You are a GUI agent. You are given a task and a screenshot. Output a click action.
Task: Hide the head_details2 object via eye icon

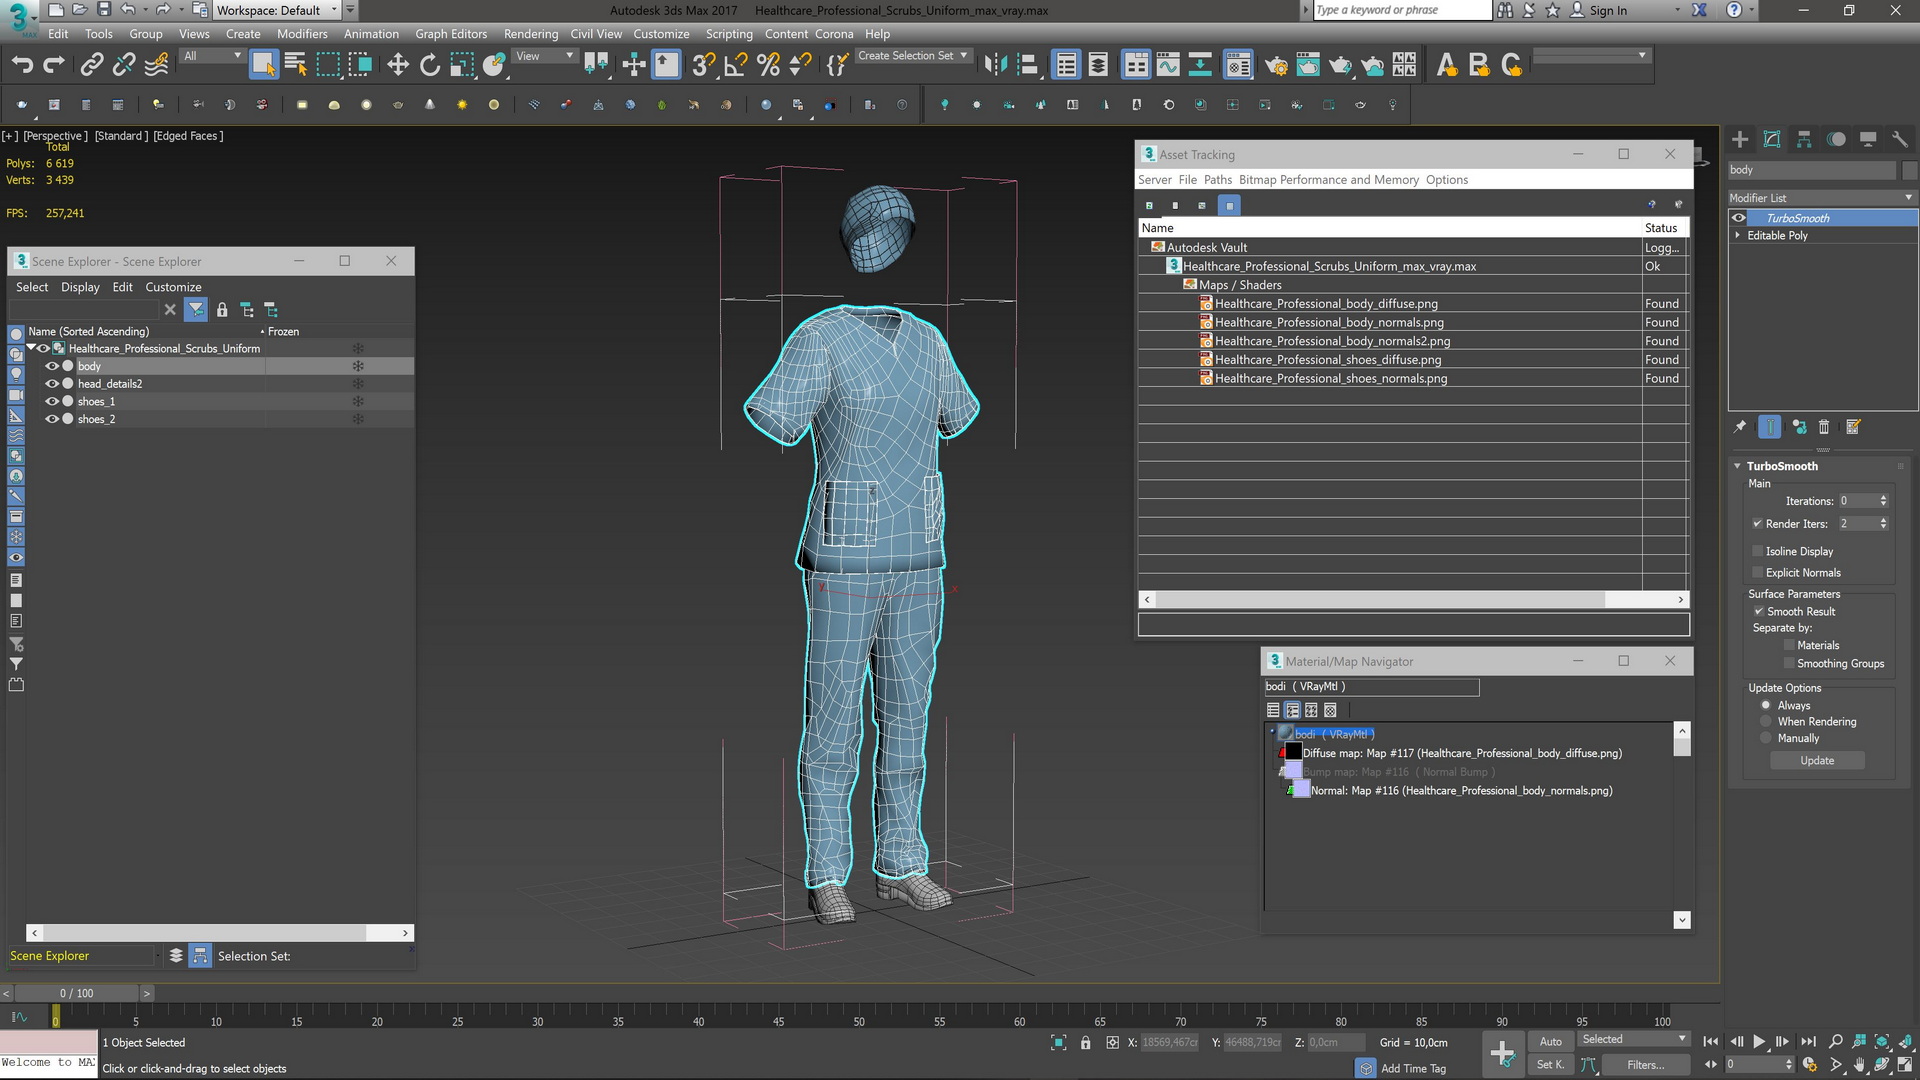click(x=52, y=384)
